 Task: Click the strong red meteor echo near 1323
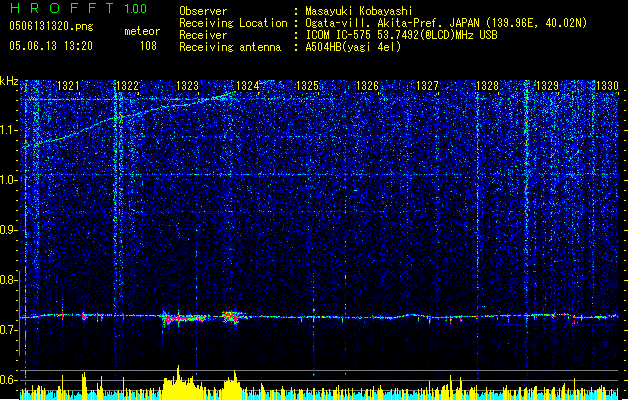[x=183, y=319]
